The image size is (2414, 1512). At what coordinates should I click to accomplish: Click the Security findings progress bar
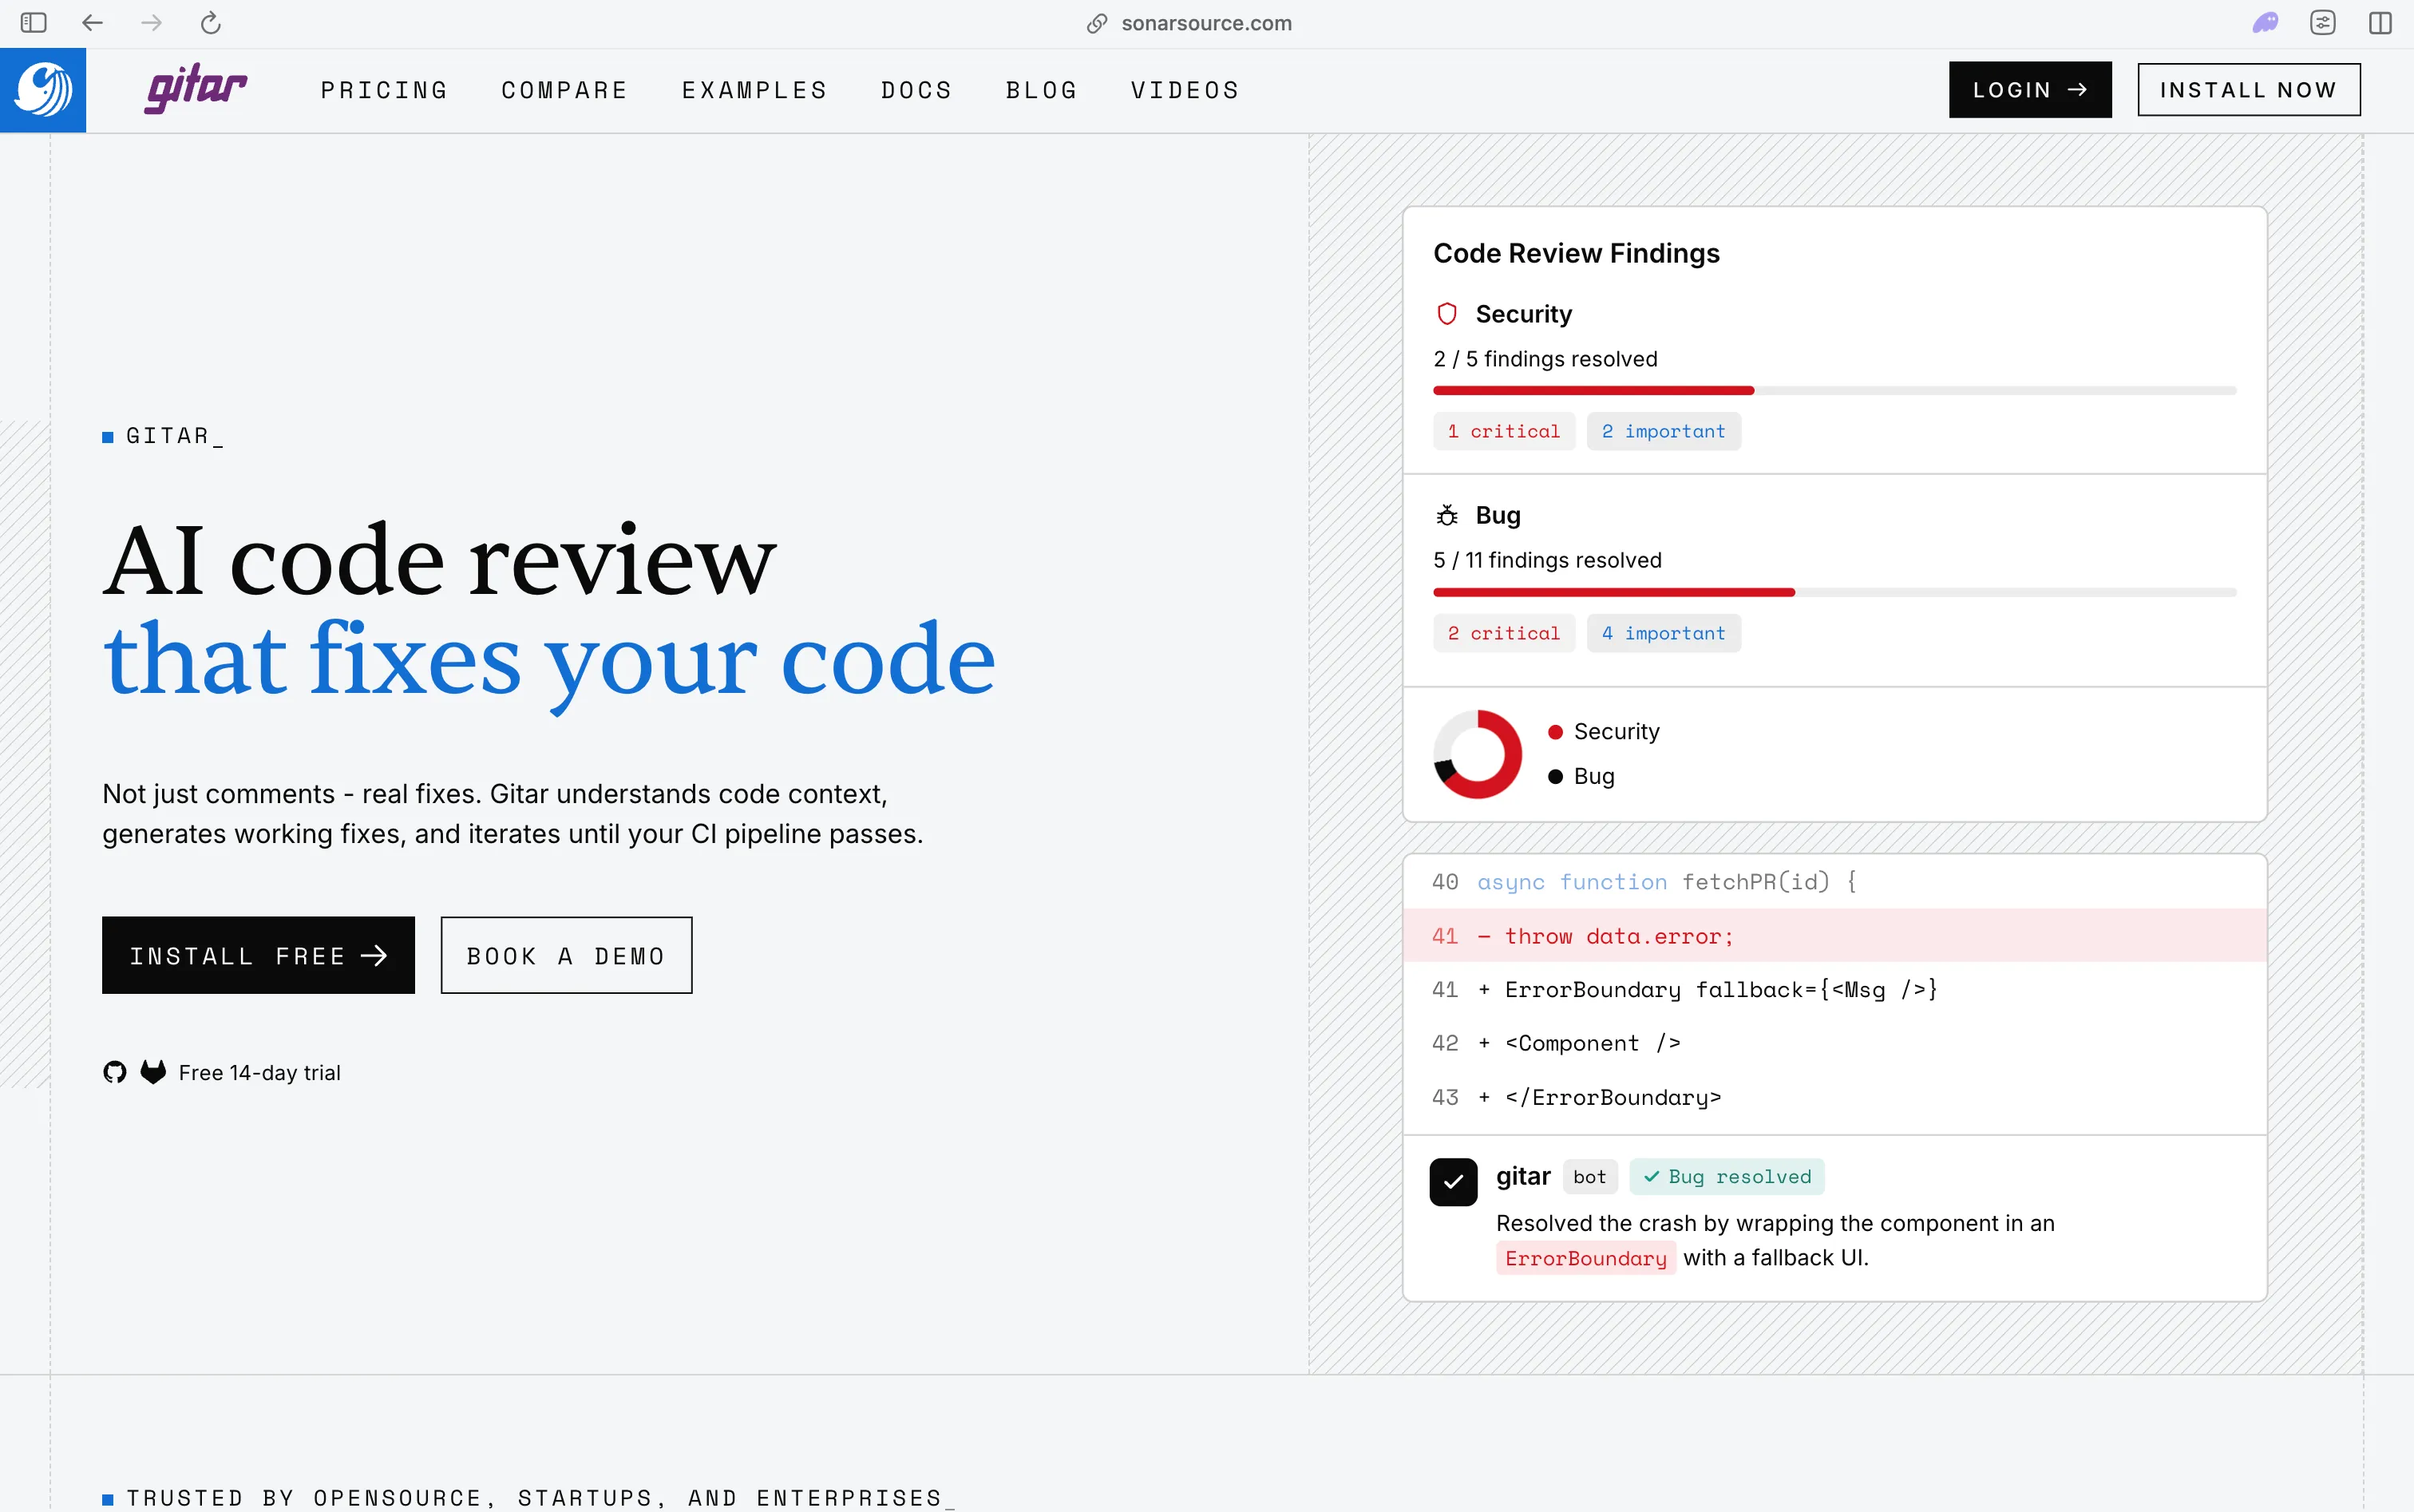tap(1834, 390)
